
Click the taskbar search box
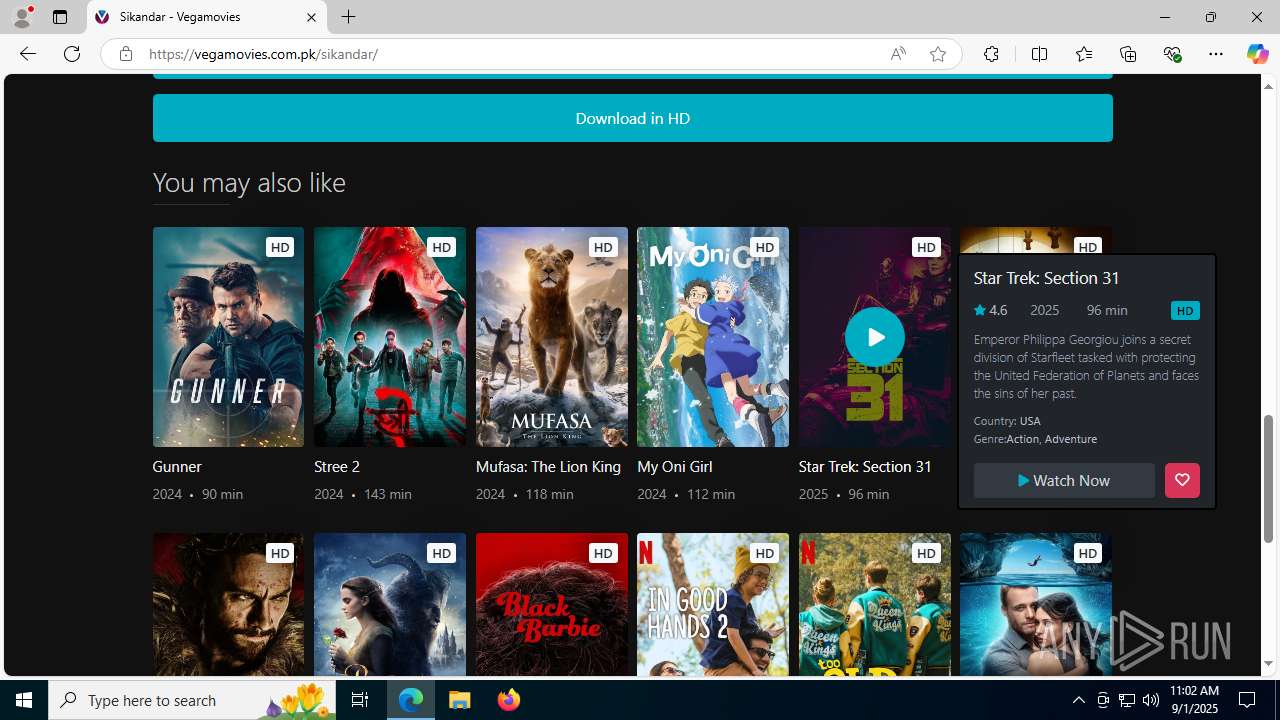point(192,700)
